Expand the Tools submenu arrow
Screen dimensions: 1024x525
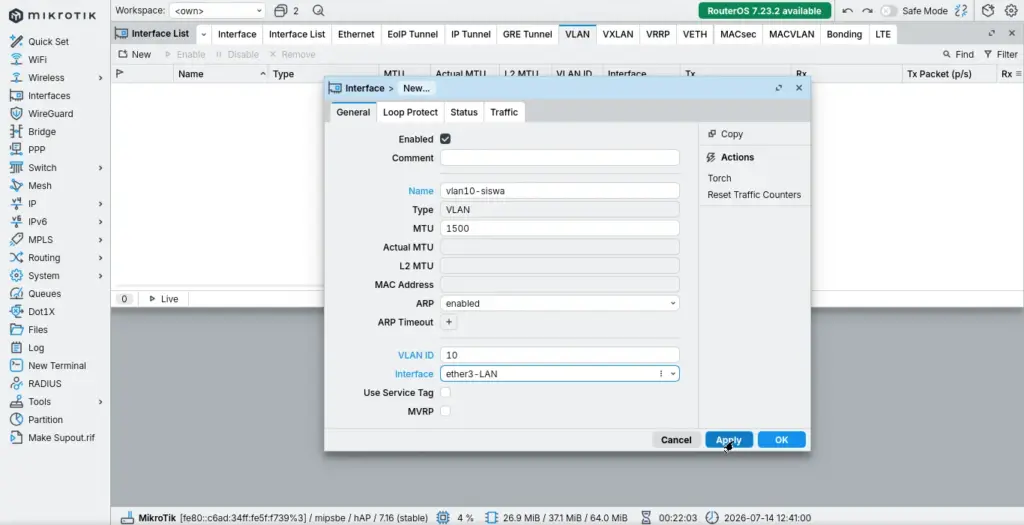coord(101,402)
